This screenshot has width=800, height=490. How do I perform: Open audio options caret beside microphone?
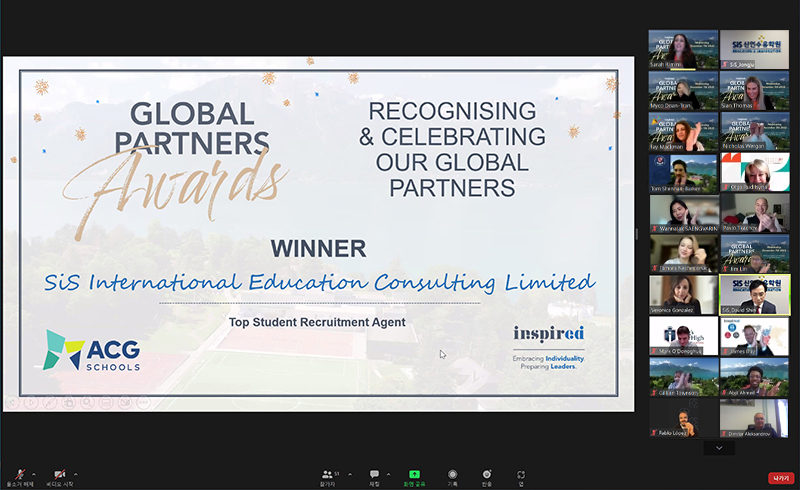[34, 474]
